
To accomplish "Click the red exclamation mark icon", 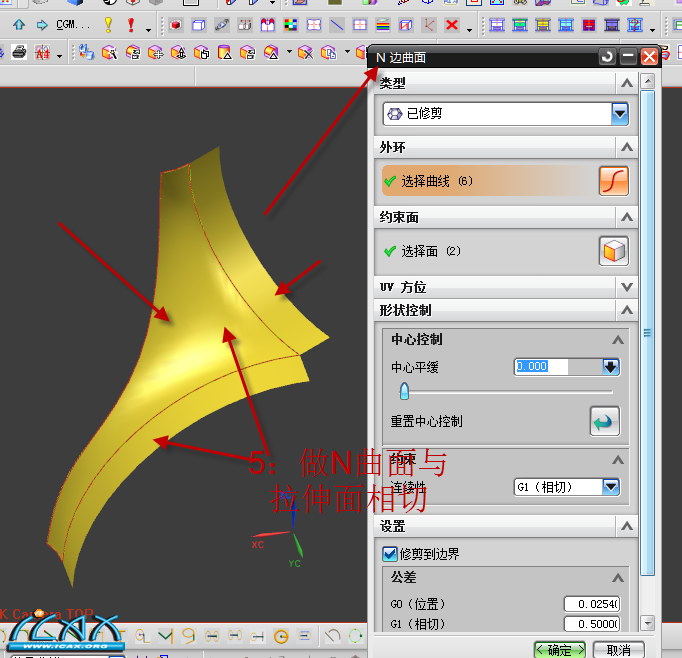I will pyautogui.click(x=131, y=25).
